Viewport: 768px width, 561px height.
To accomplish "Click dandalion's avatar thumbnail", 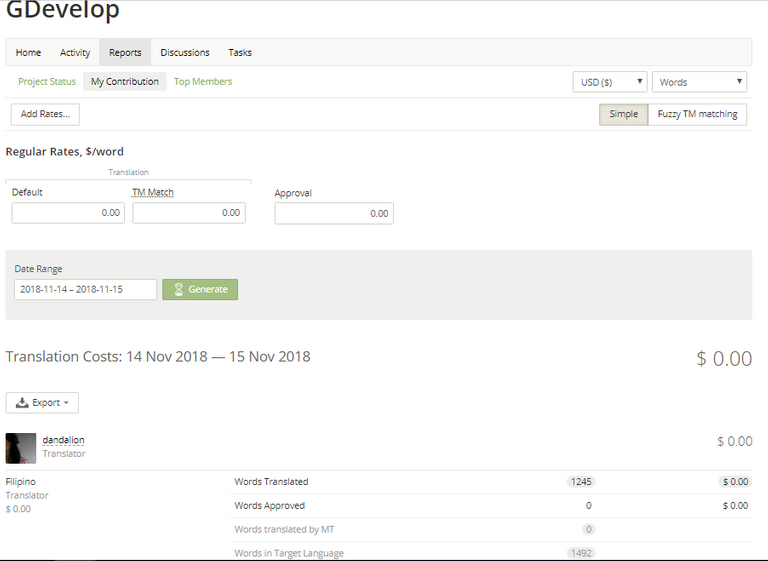I will point(21,448).
